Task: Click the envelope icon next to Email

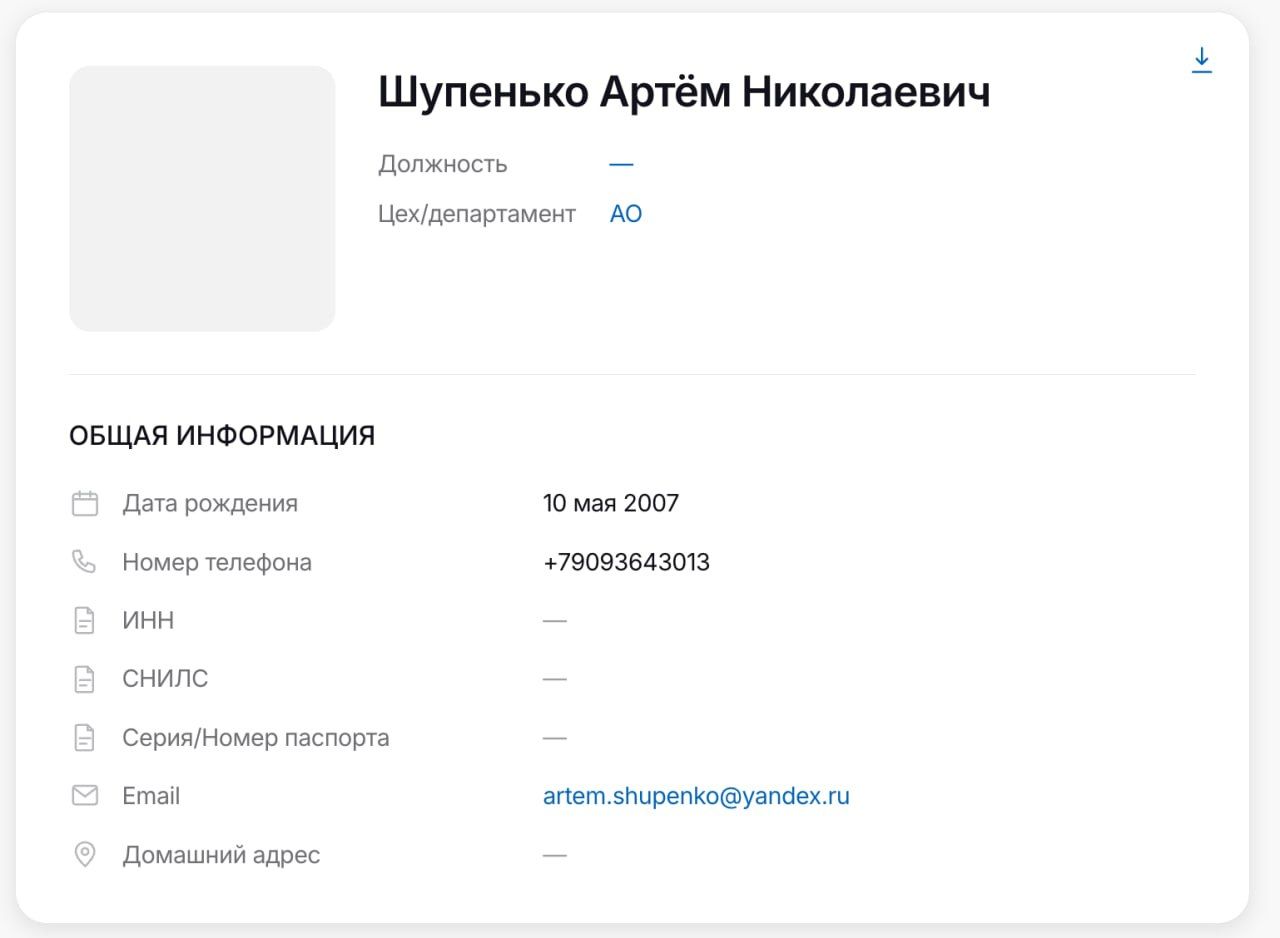Action: (85, 796)
